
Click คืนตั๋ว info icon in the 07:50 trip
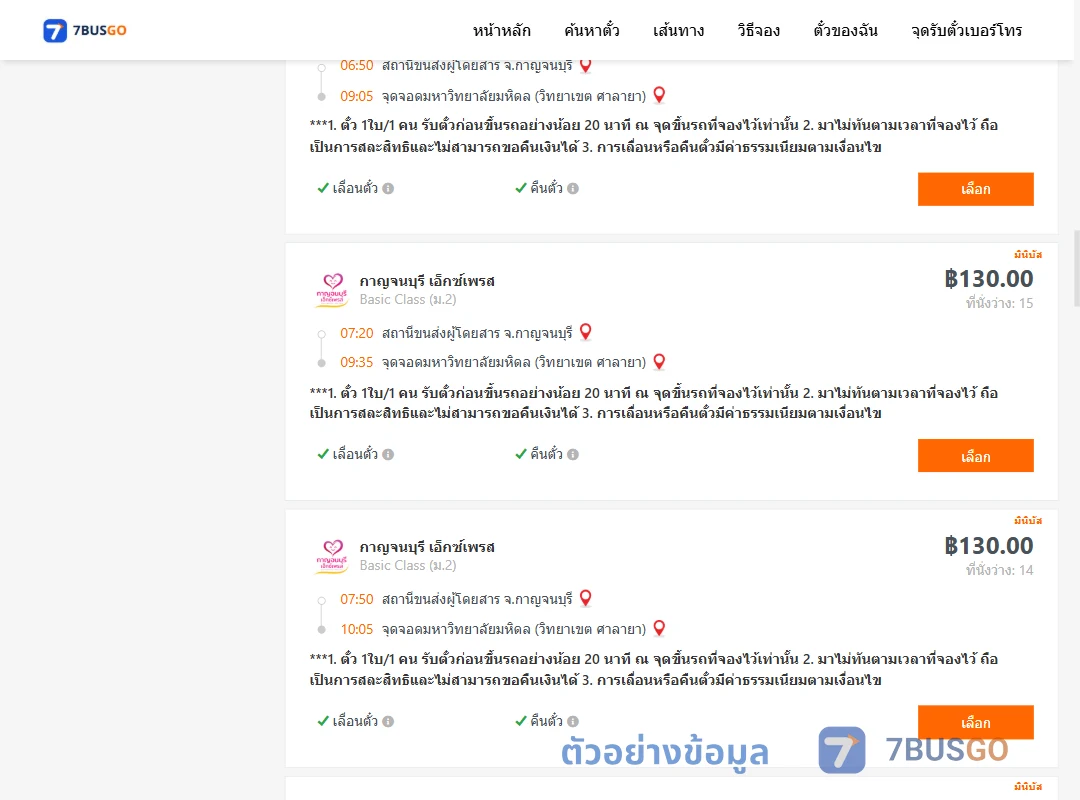click(573, 721)
